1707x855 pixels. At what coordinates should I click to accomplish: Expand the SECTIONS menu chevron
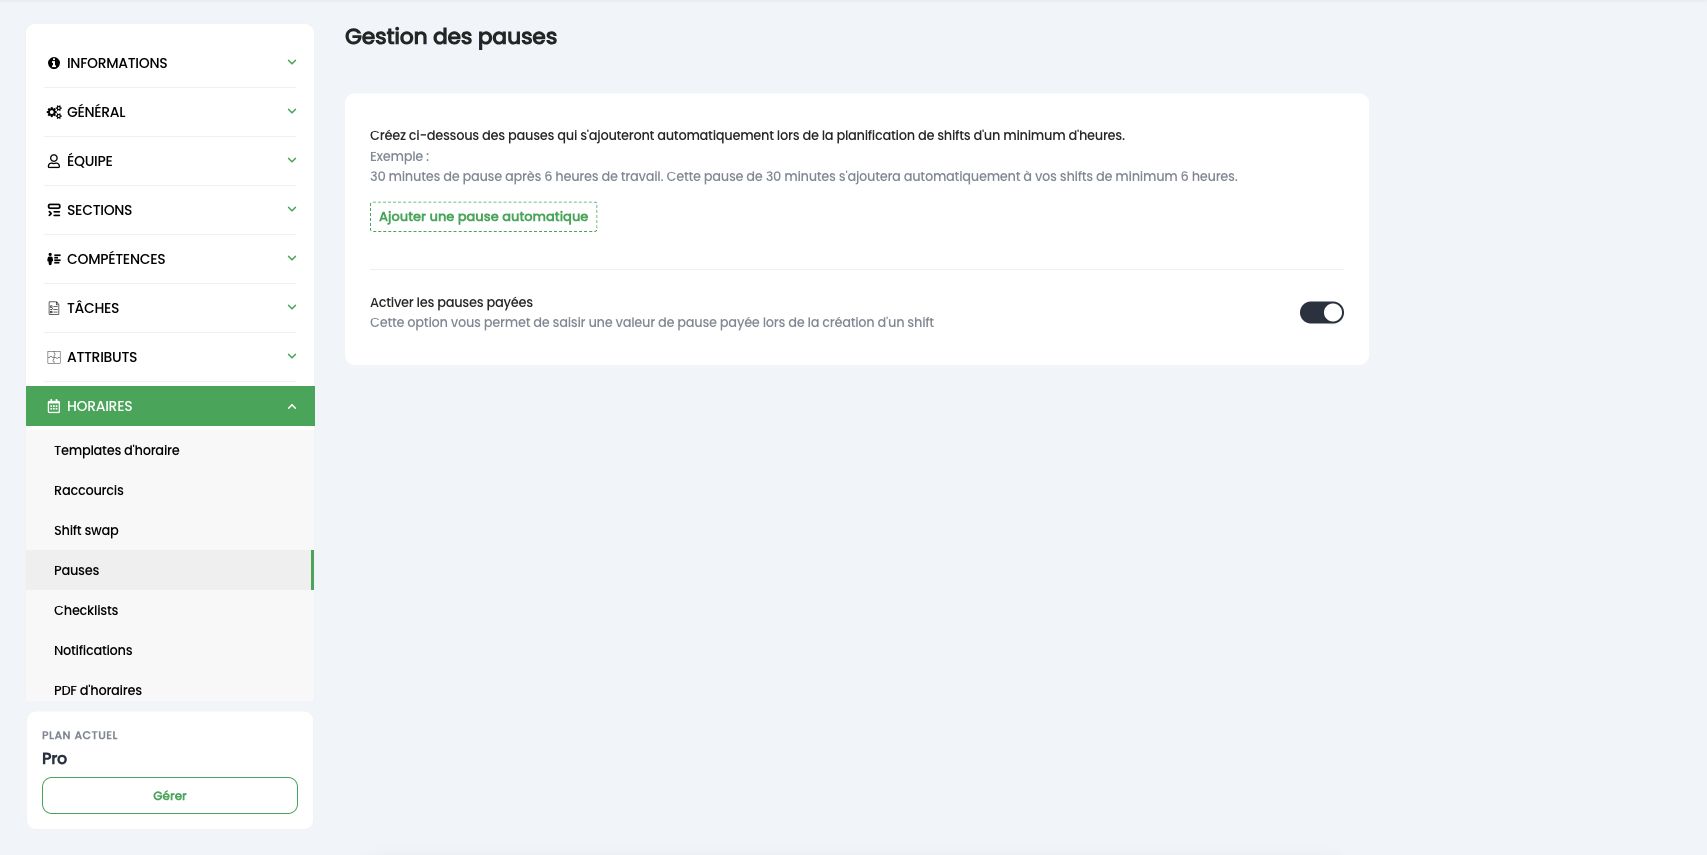tap(292, 209)
